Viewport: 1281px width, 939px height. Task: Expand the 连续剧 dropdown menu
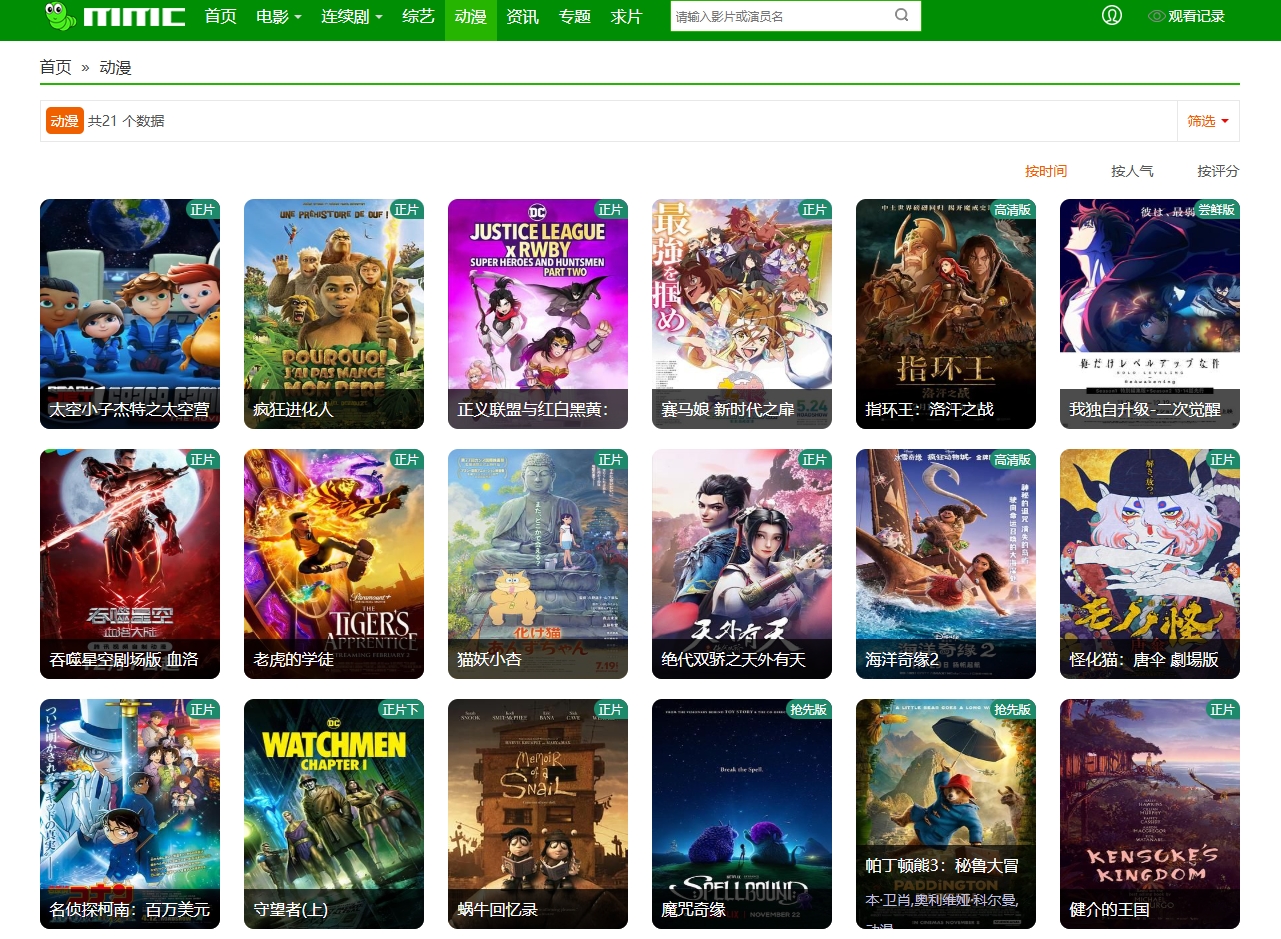352,16
